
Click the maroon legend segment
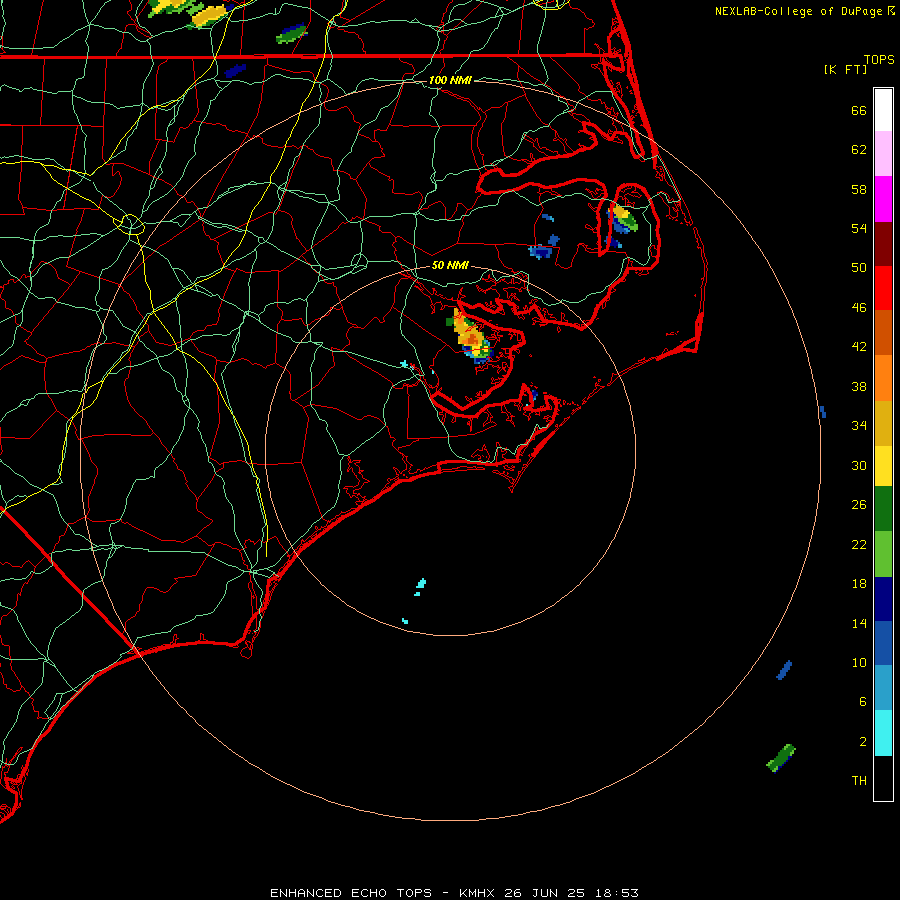(883, 243)
